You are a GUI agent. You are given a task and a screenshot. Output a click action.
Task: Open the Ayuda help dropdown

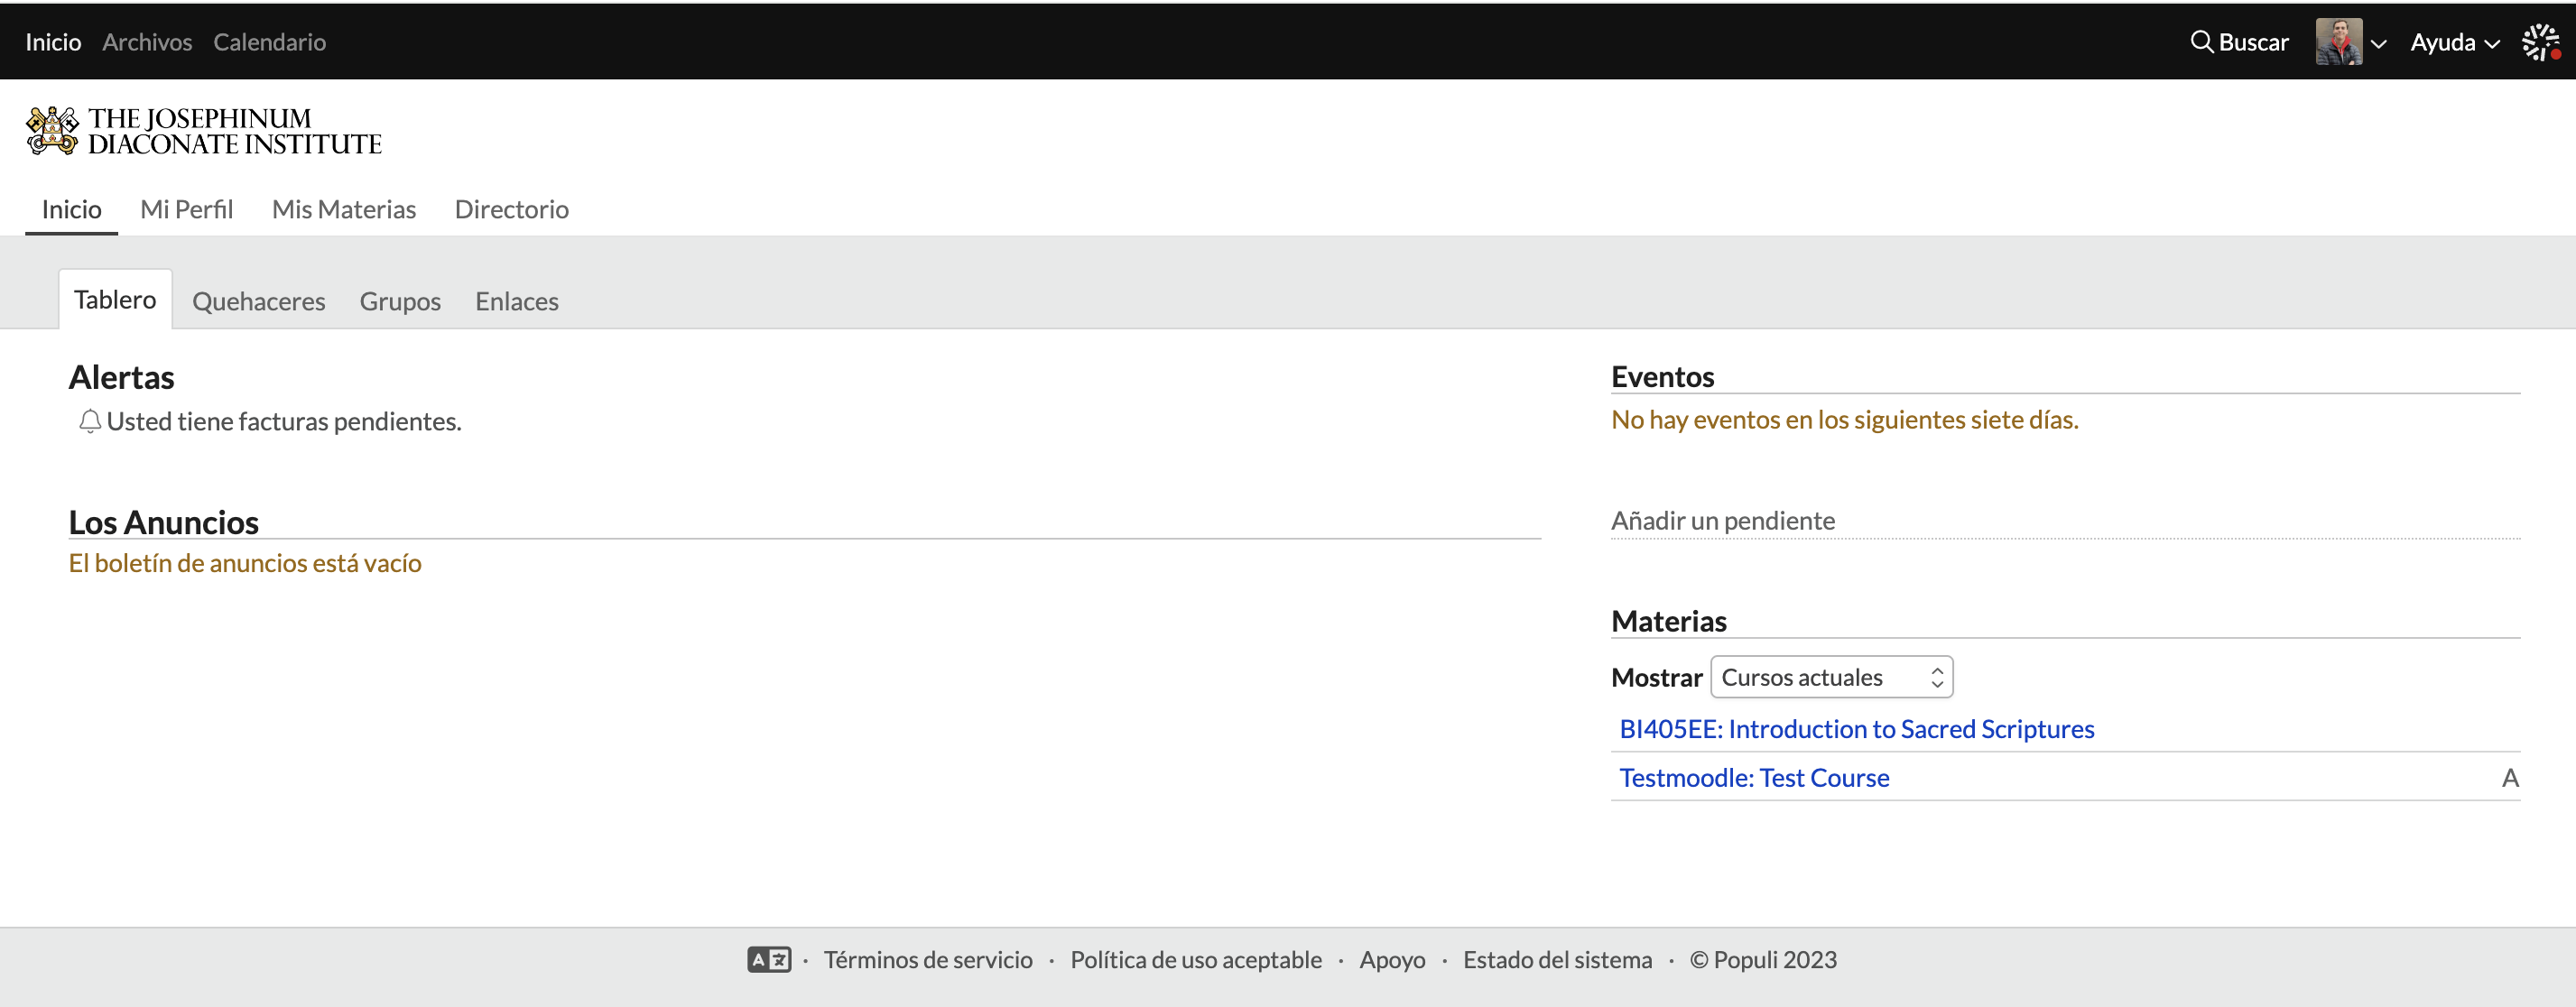(2454, 42)
